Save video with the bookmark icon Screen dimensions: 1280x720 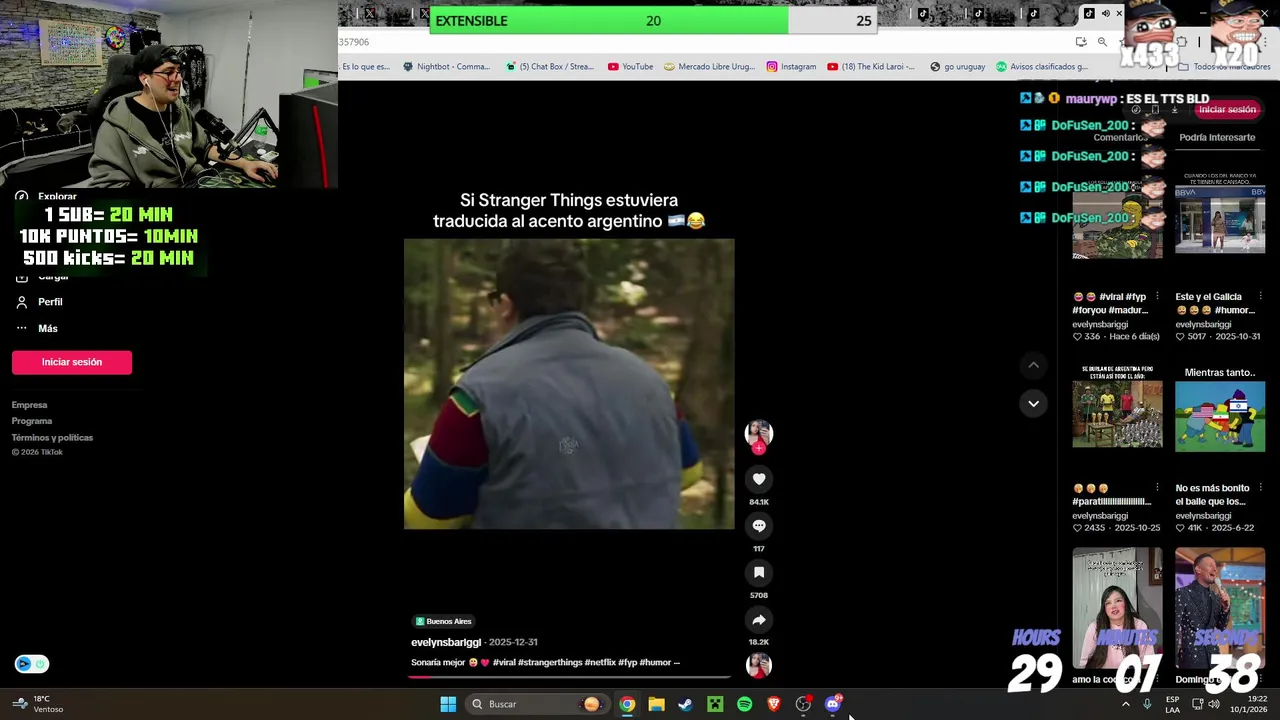click(759, 572)
